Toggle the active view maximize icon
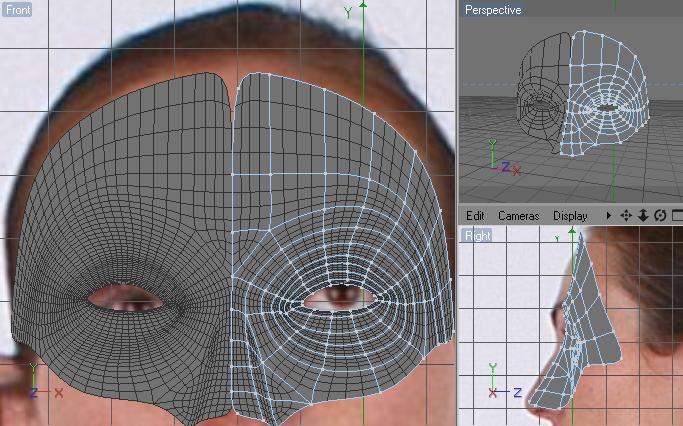Viewport: 683px width, 426px height. [678, 216]
